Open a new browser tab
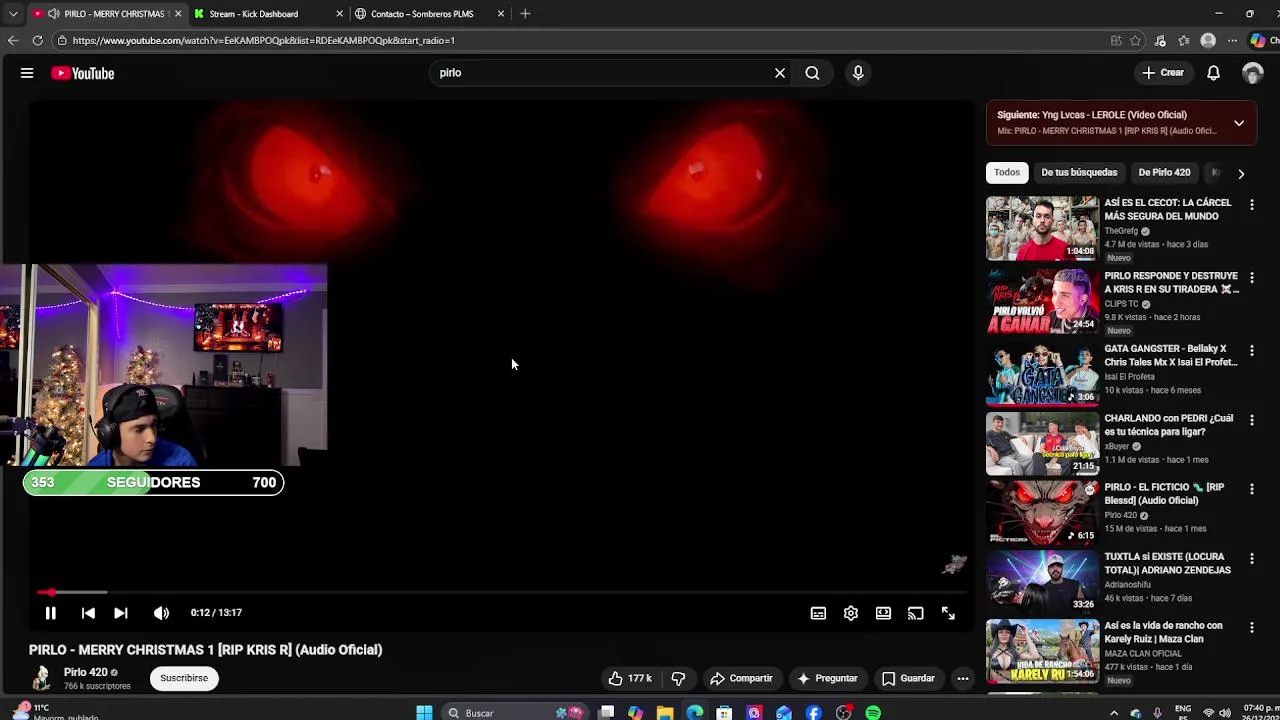The width and height of the screenshot is (1280, 720). tap(525, 14)
